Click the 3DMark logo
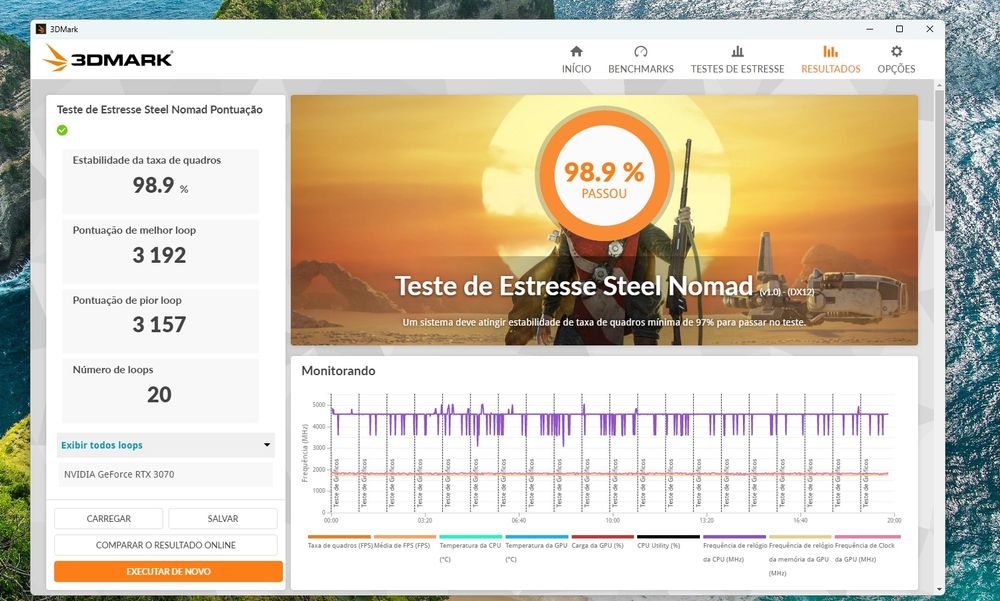 [x=108, y=59]
